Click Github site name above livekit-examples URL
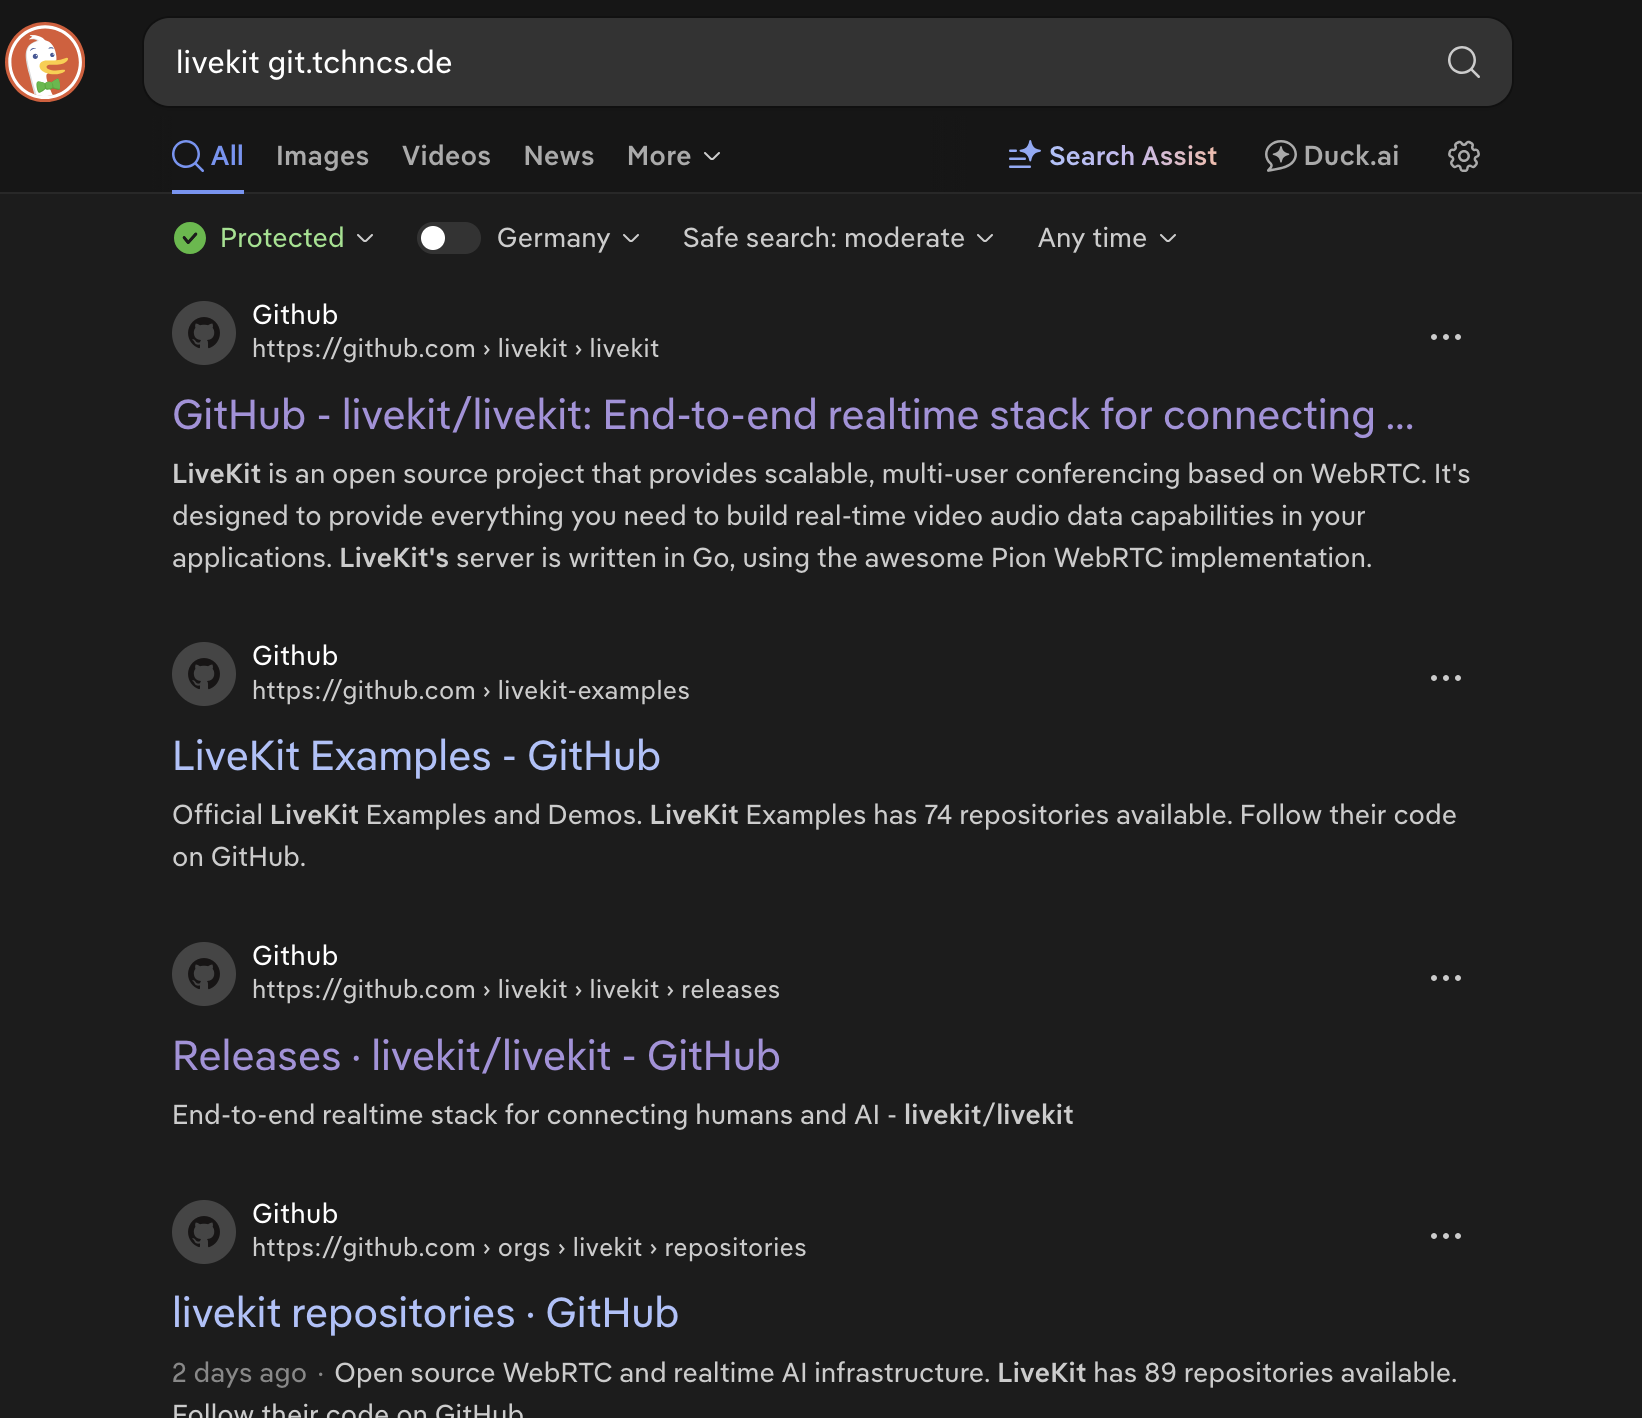Viewport: 1642px width, 1418px height. tap(295, 656)
